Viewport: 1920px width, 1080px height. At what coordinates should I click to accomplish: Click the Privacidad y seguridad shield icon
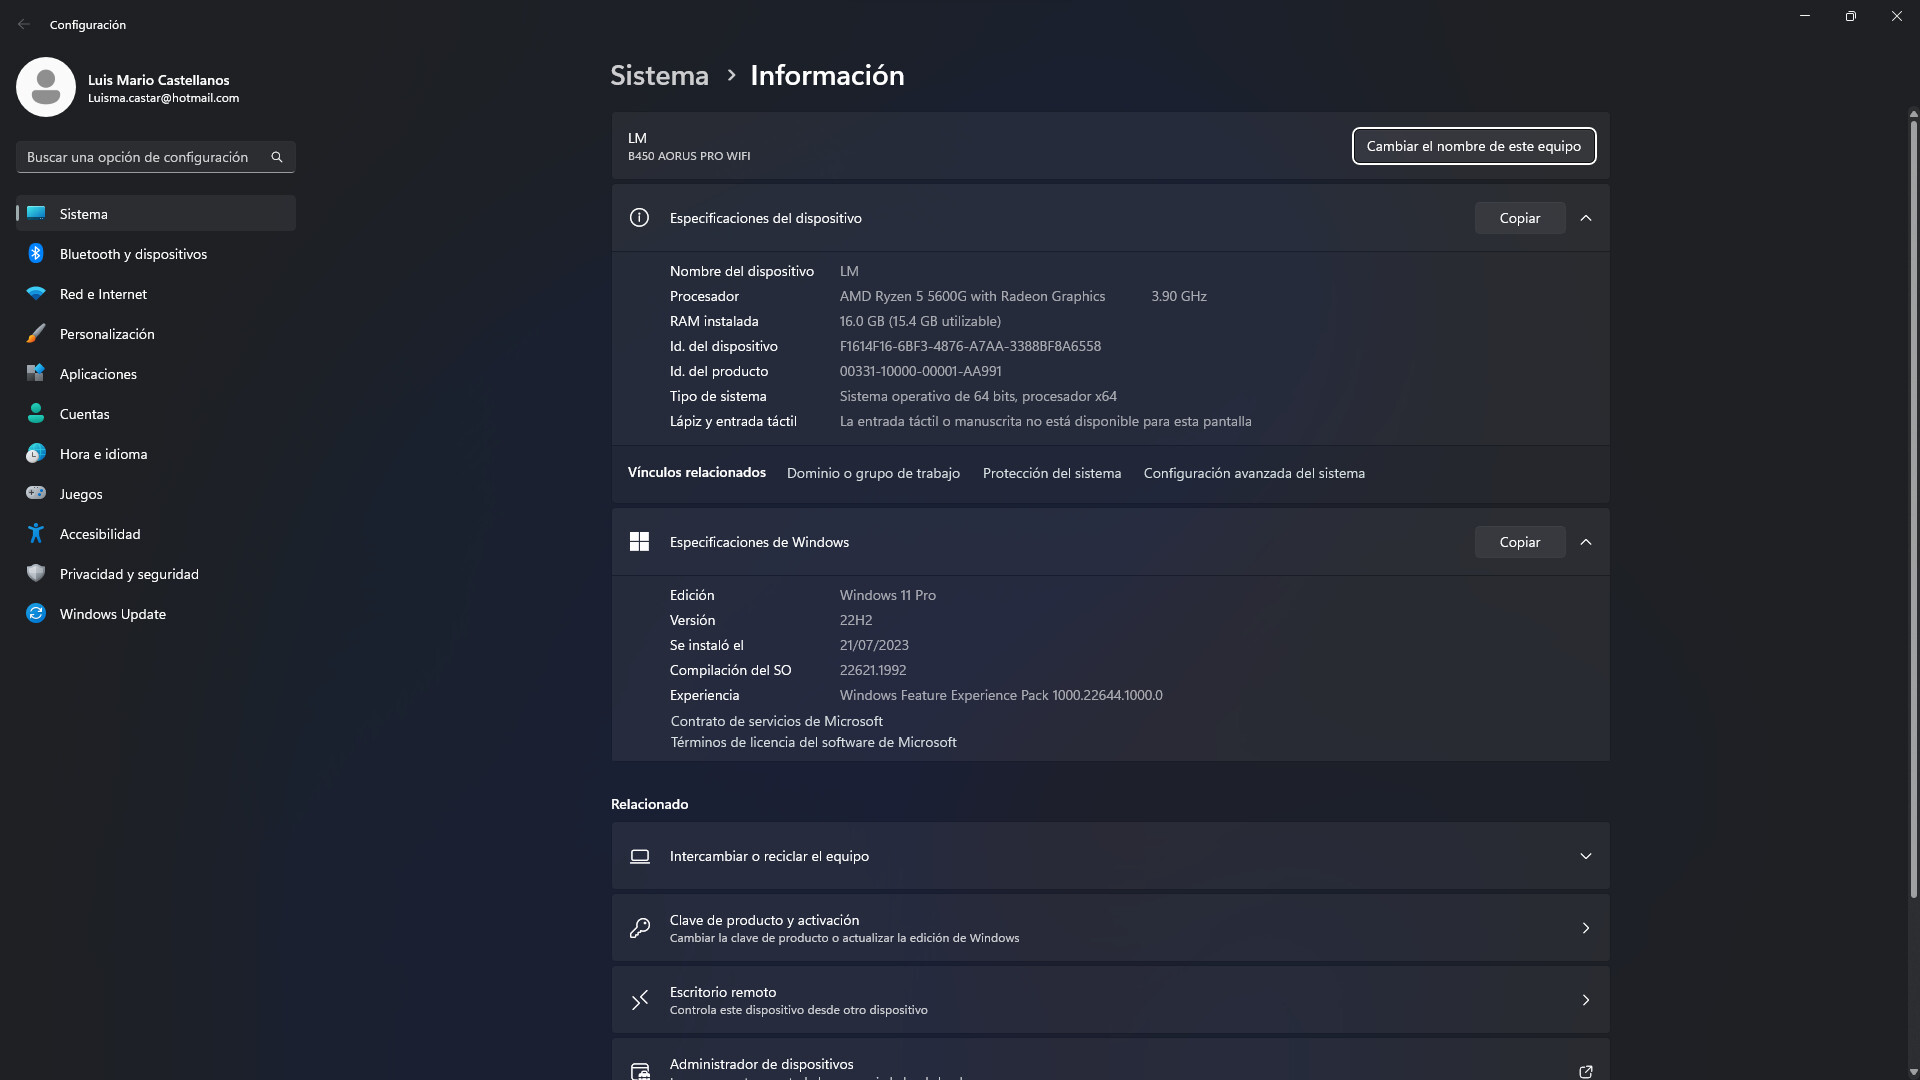(36, 573)
